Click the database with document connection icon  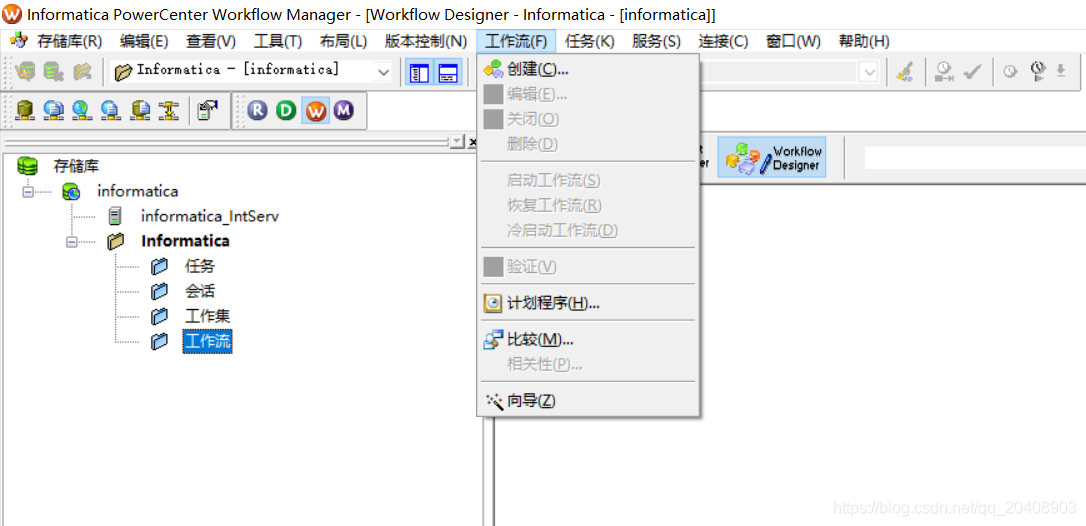(x=141, y=110)
